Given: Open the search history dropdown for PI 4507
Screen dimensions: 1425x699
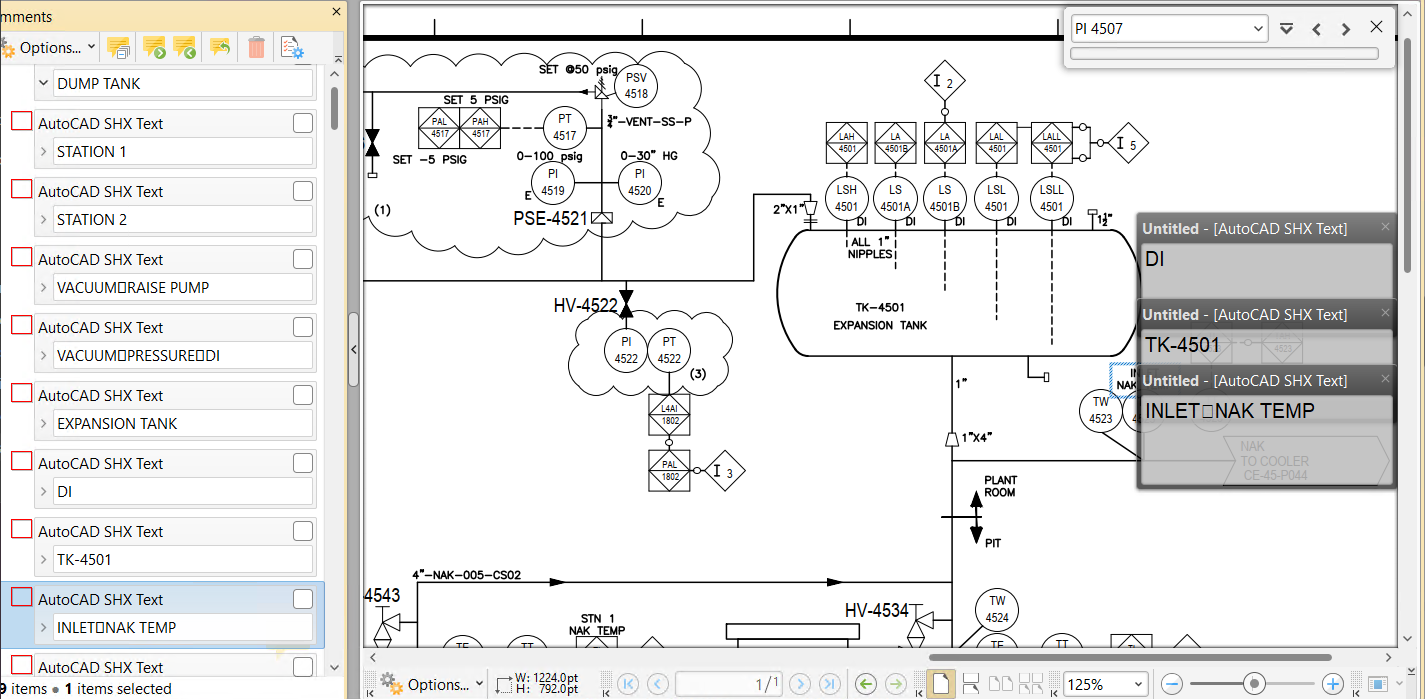Looking at the screenshot, I should [1259, 29].
